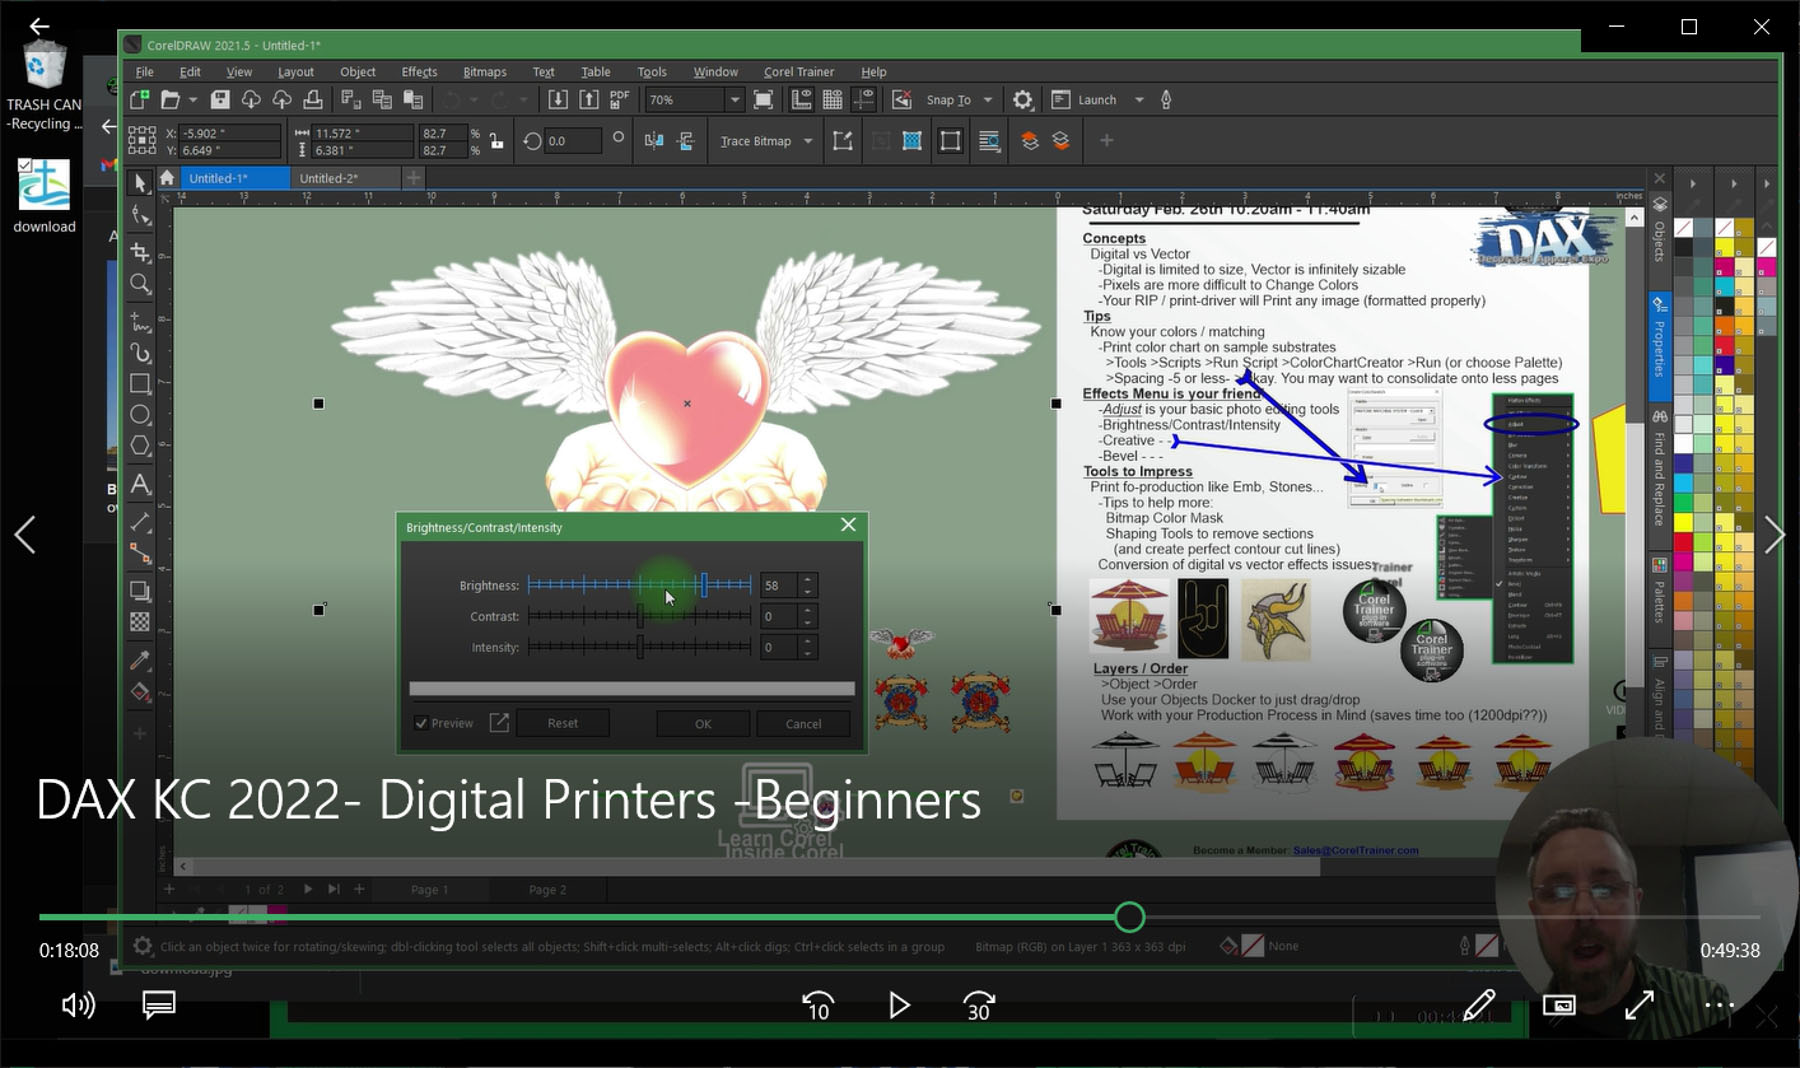1800x1068 pixels.
Task: Select the Parallel Dimension tool
Action: pyautogui.click(x=140, y=521)
